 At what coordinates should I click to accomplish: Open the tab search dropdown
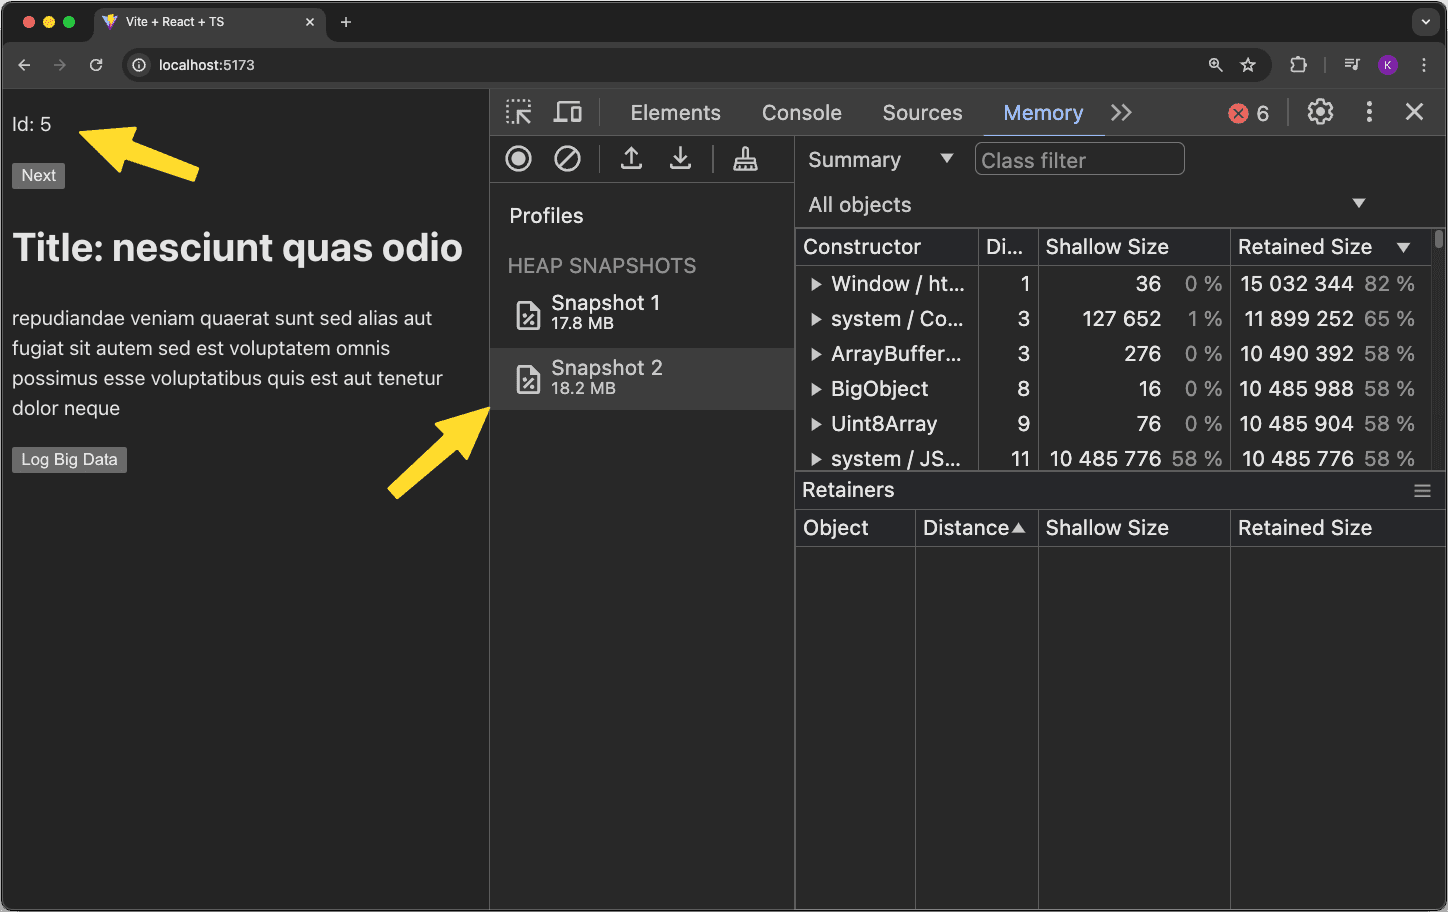(1425, 21)
